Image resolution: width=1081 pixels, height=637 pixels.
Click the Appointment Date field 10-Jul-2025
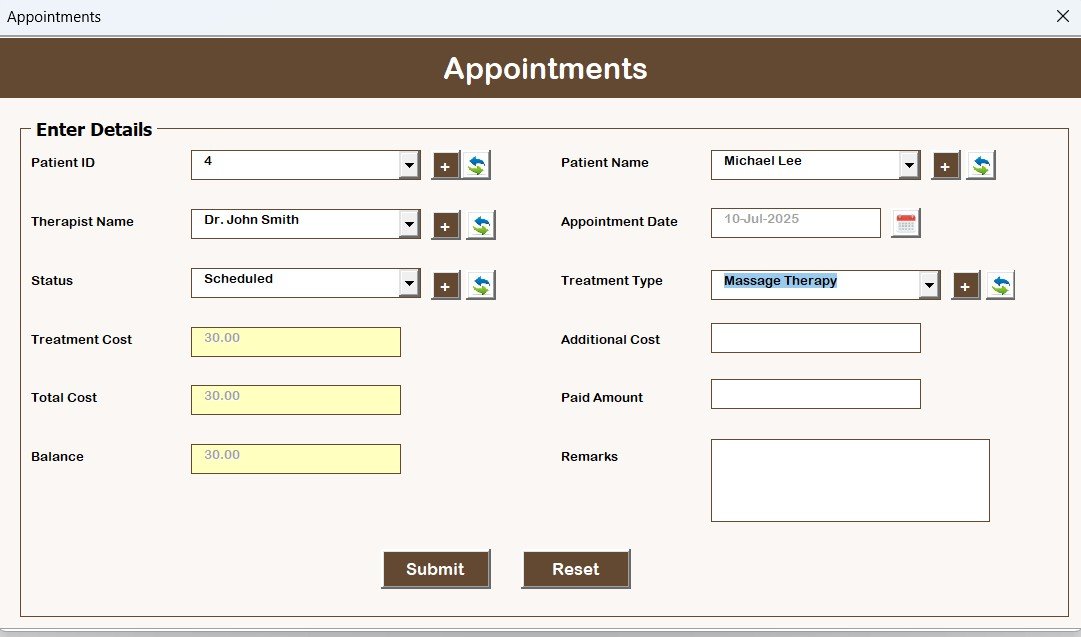pyautogui.click(x=796, y=223)
